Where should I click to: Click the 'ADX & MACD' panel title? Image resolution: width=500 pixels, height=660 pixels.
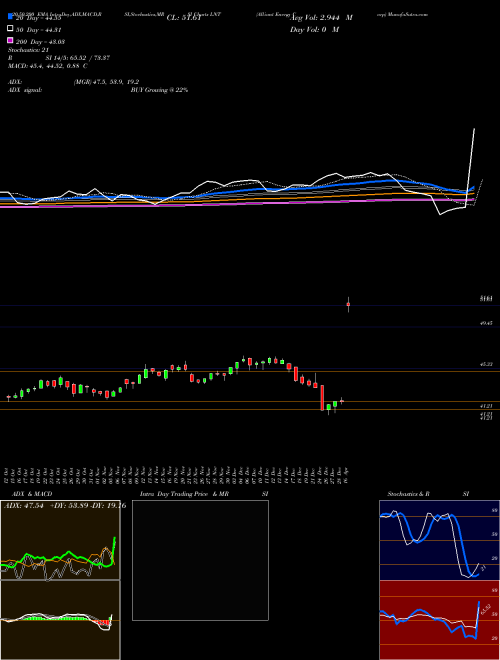(32, 494)
